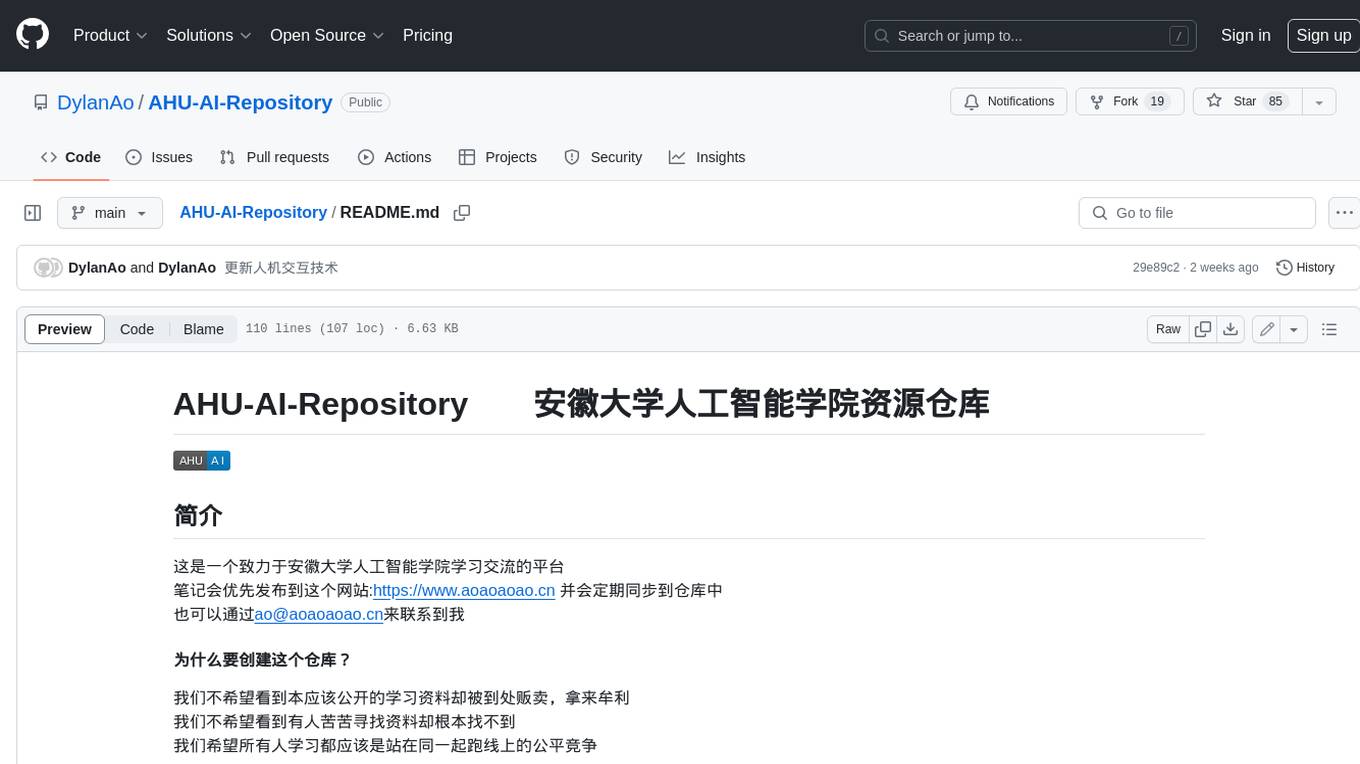Switch to the Insights tab
This screenshot has width=1360, height=764.
[x=707, y=157]
